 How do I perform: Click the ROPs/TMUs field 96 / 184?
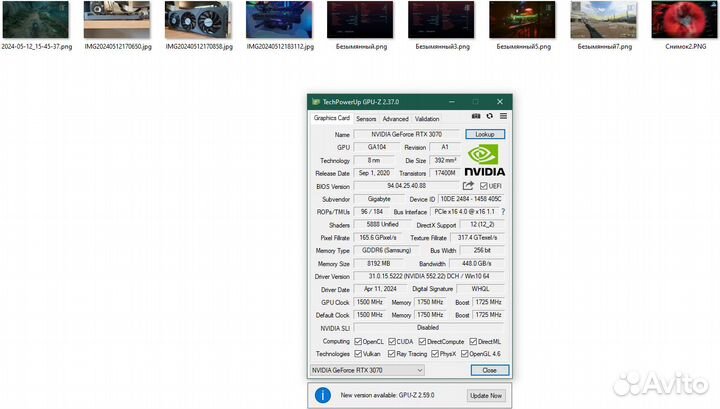(372, 212)
